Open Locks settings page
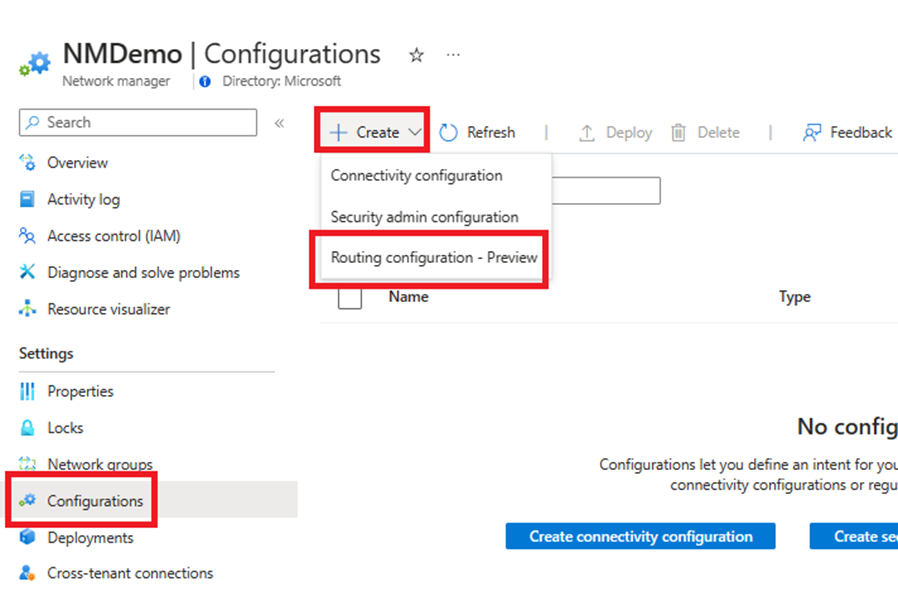898x596 pixels. (x=65, y=427)
